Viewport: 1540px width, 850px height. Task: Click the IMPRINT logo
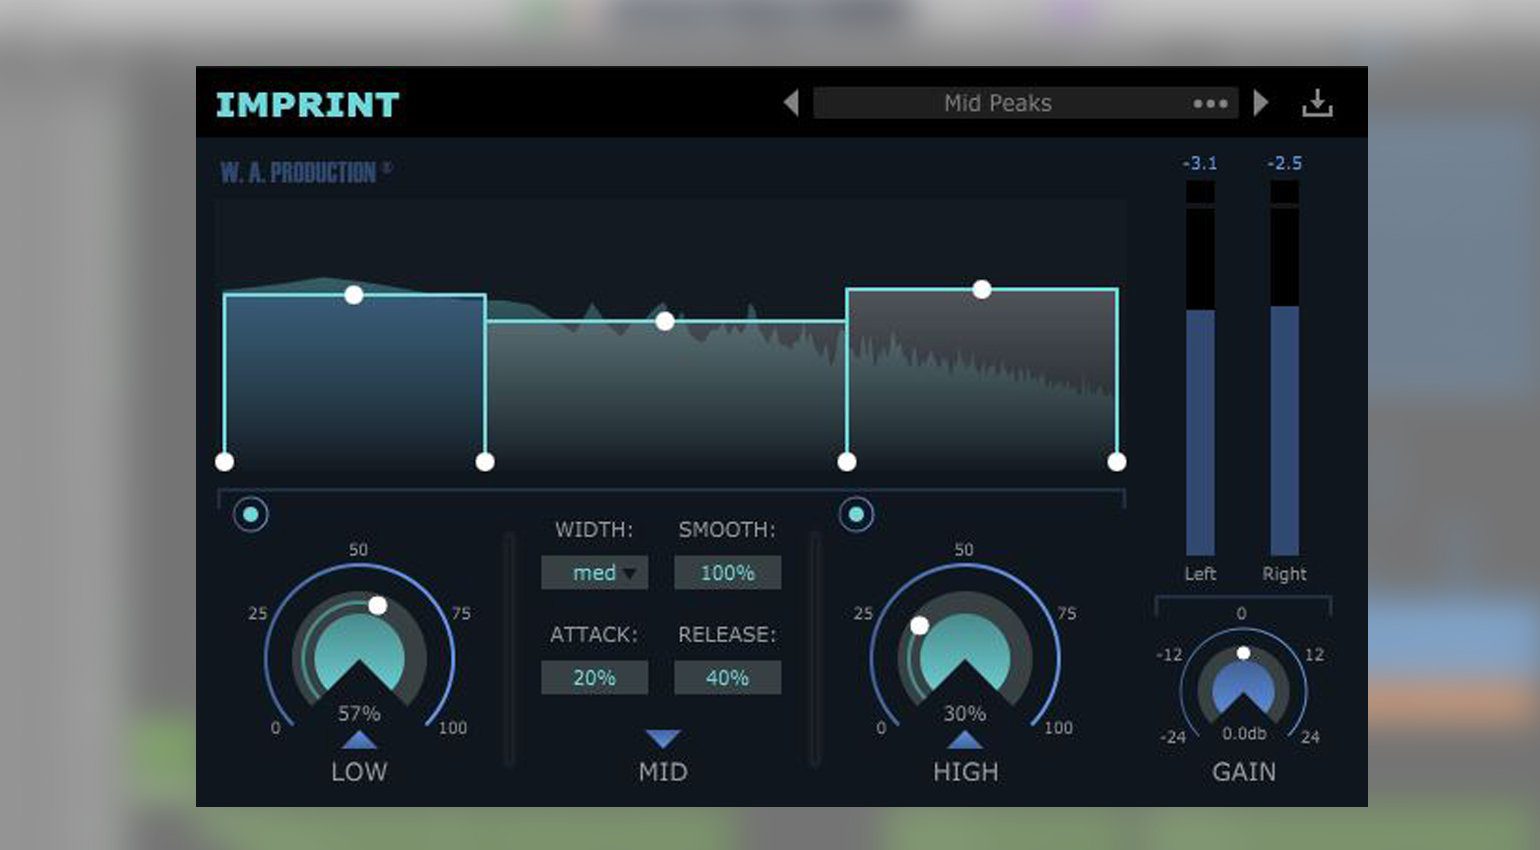coord(307,105)
